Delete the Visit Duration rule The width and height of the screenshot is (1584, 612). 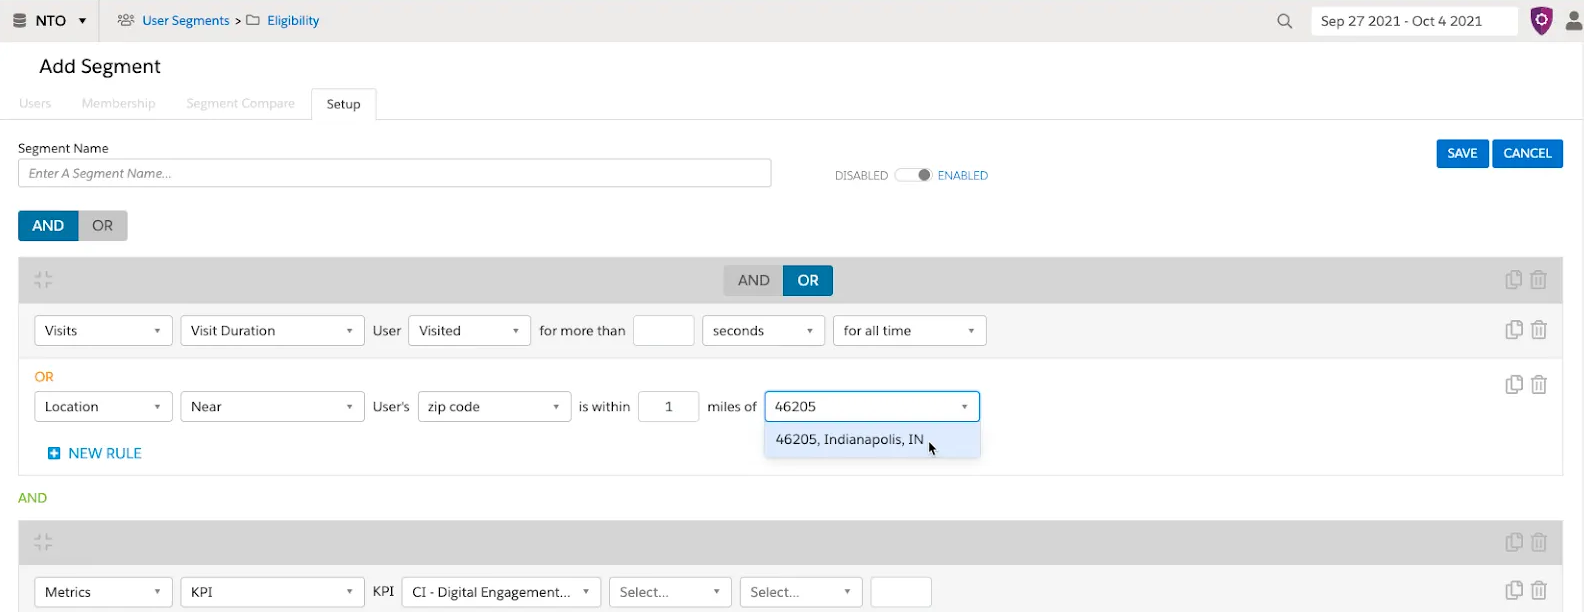pyautogui.click(x=1539, y=329)
